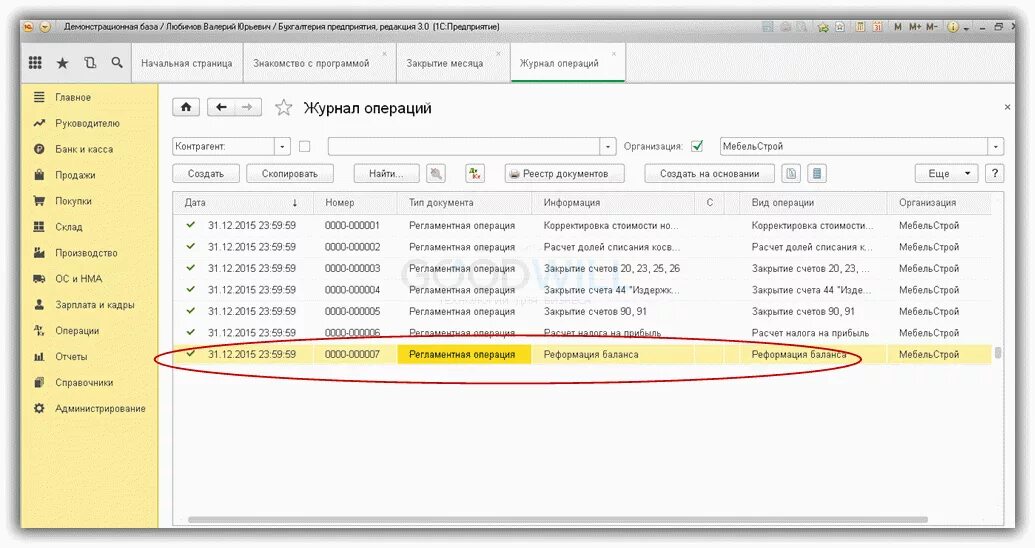Click in the counterparty value input field
Image resolution: width=1035 pixels, height=548 pixels.
[x=464, y=147]
